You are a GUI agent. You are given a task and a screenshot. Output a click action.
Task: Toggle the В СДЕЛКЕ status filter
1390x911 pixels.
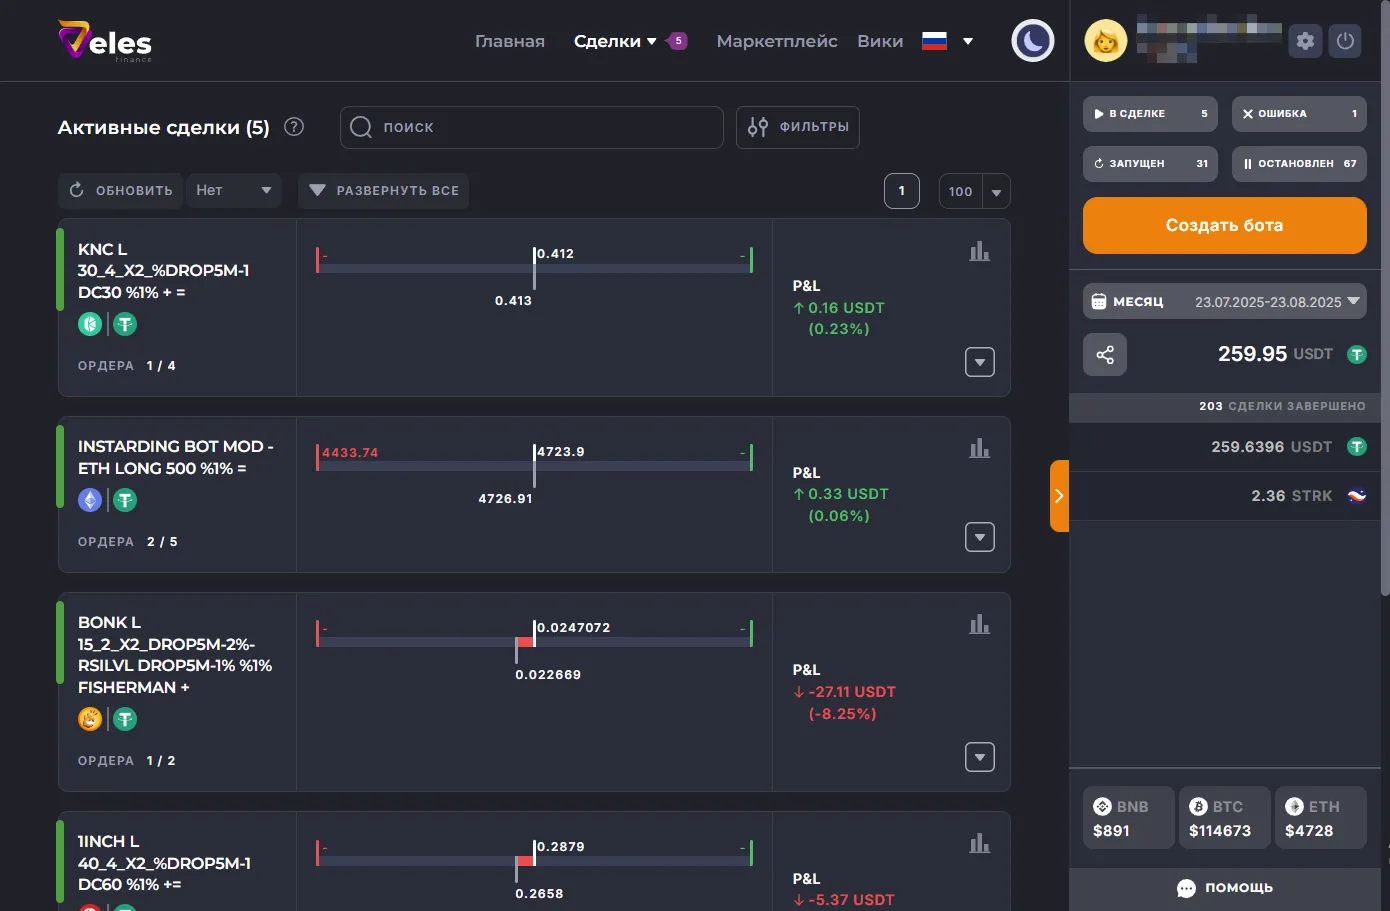click(1150, 114)
